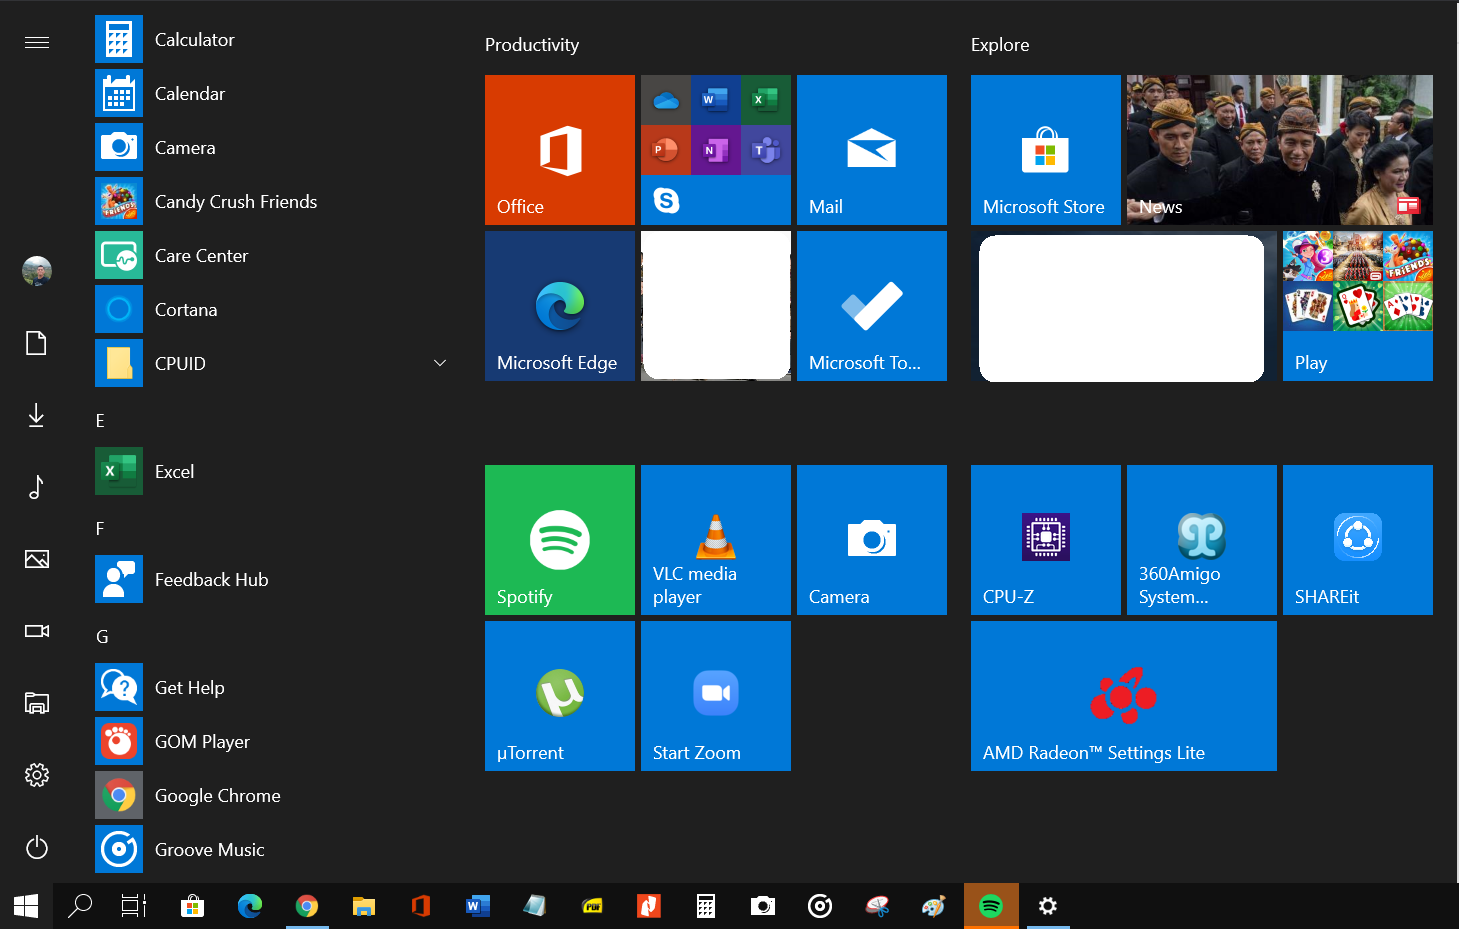Click the user account avatar

(37, 271)
